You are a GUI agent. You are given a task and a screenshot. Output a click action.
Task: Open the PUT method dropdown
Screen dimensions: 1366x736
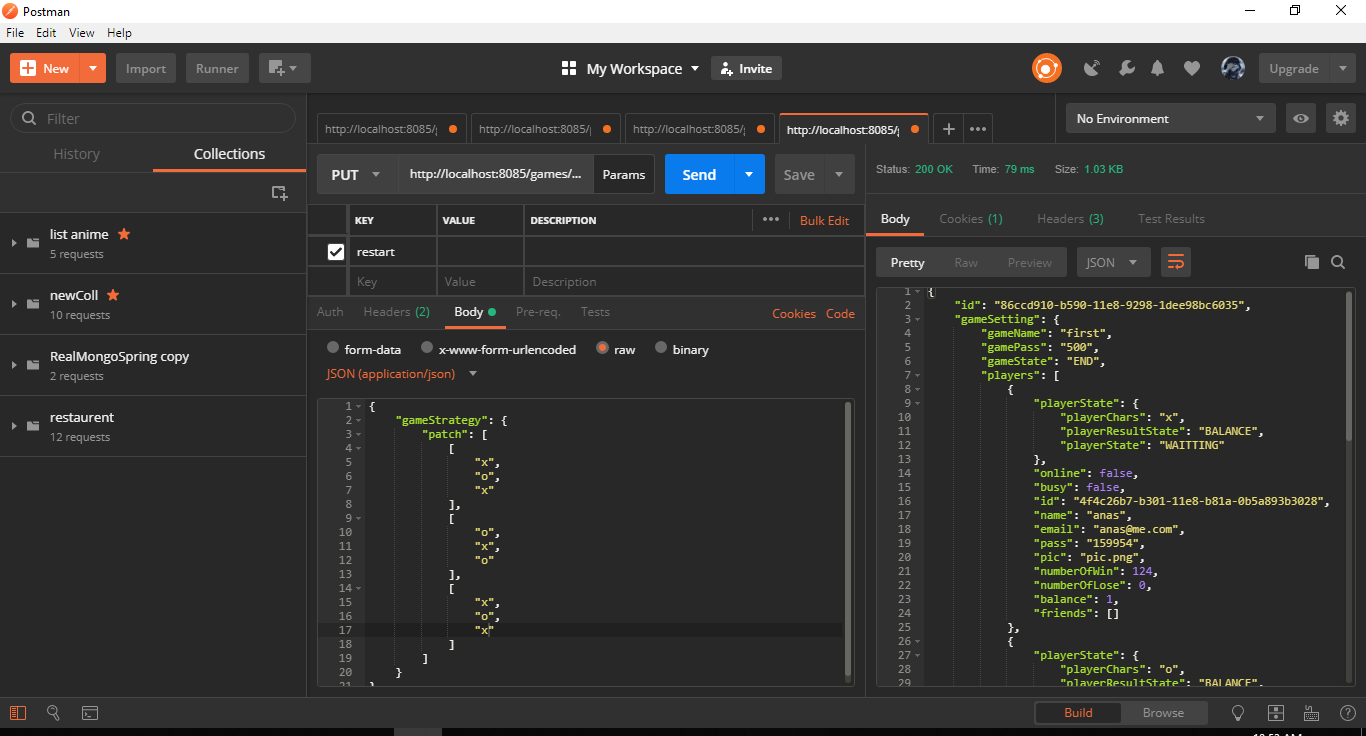click(357, 174)
